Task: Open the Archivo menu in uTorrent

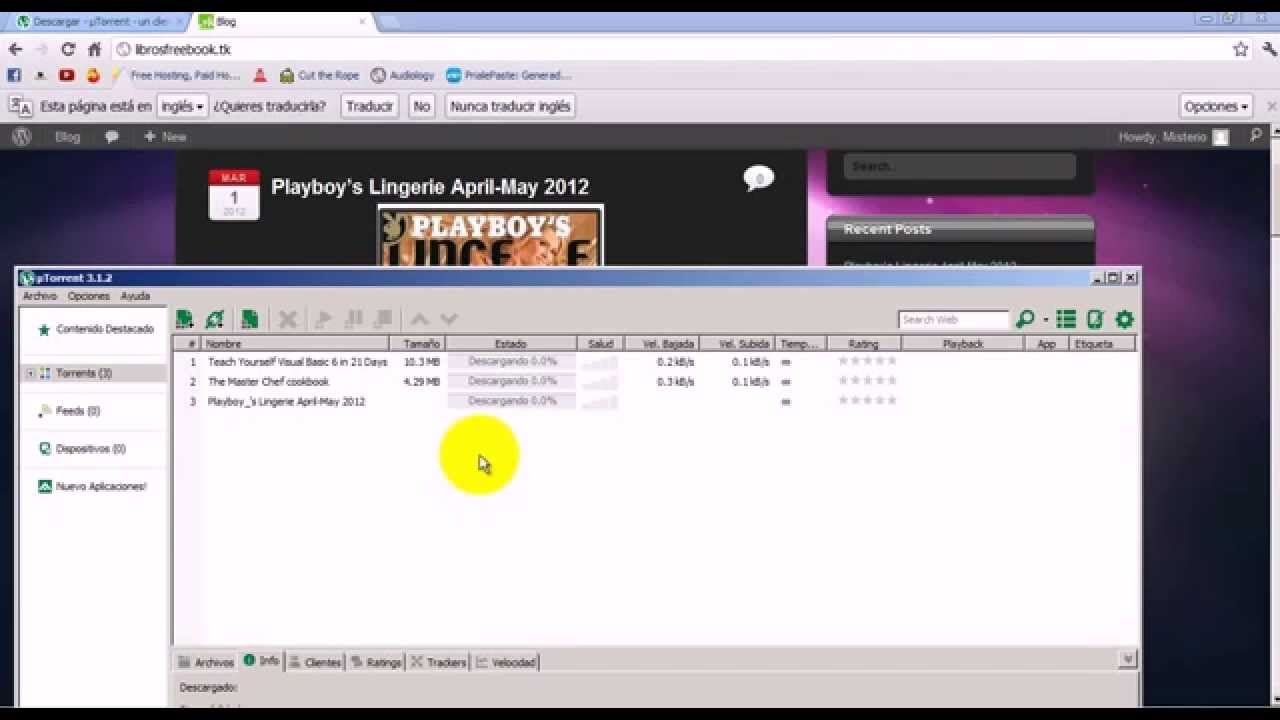Action: (x=40, y=296)
